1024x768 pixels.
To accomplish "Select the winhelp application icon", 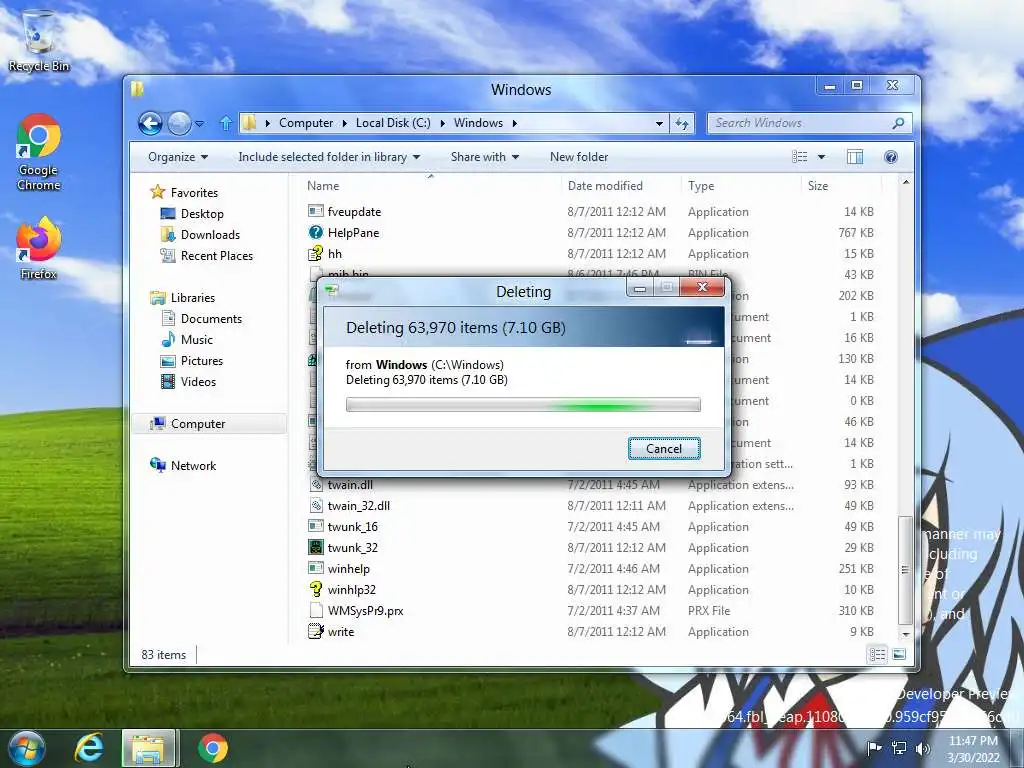I will click(x=315, y=568).
